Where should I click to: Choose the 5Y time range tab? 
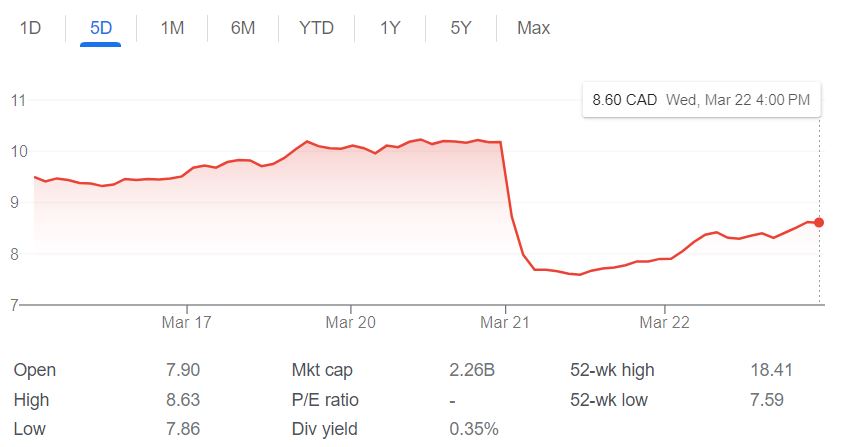tap(461, 28)
